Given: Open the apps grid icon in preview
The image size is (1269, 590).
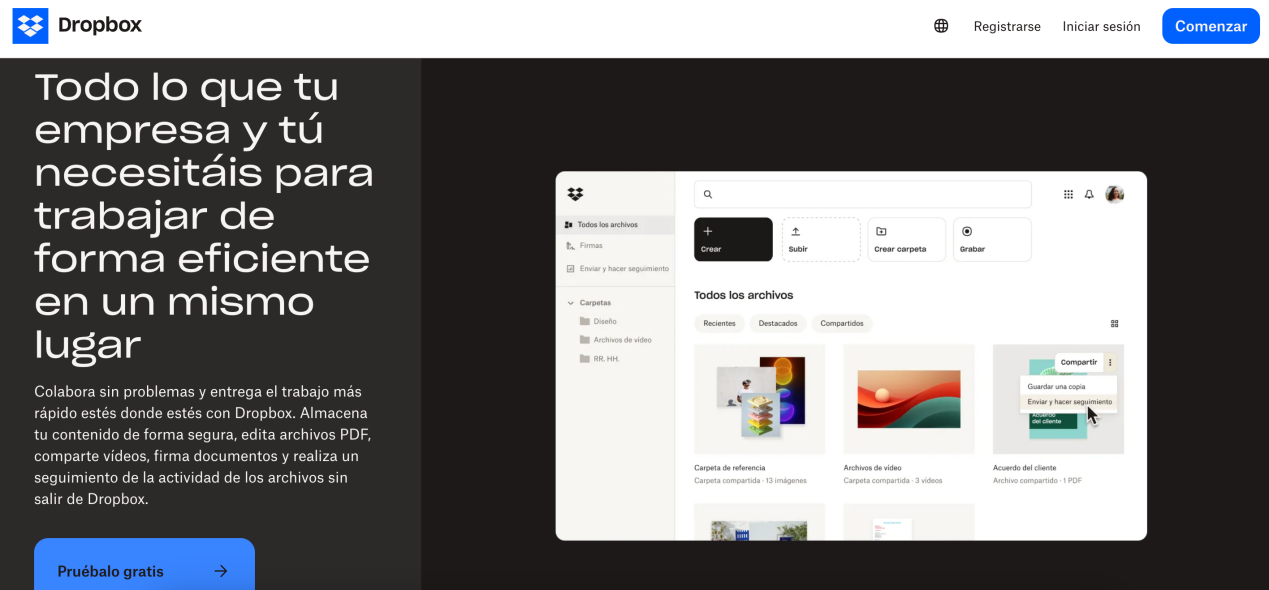Looking at the screenshot, I should click(x=1068, y=194).
